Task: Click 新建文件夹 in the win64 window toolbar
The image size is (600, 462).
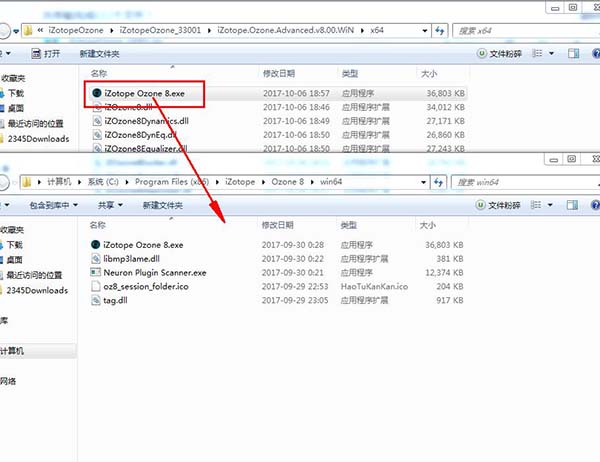Action: pyautogui.click(x=163, y=206)
